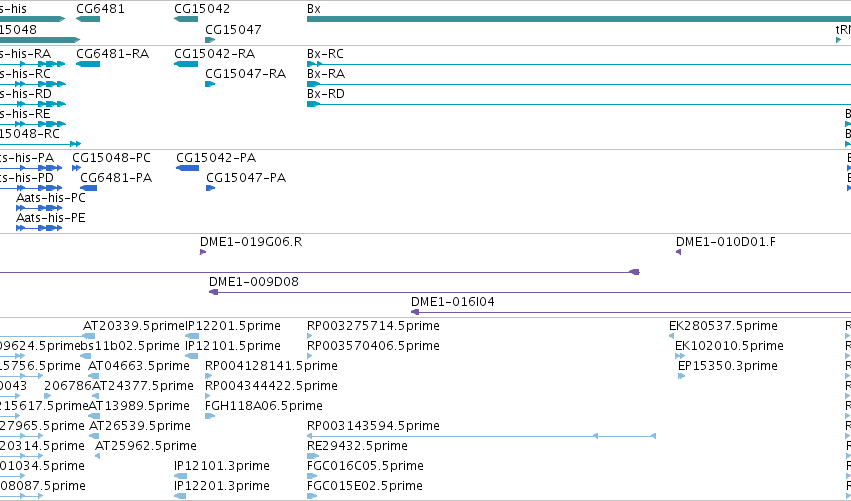Click the RP003143594.5prime alignment line

481,436
